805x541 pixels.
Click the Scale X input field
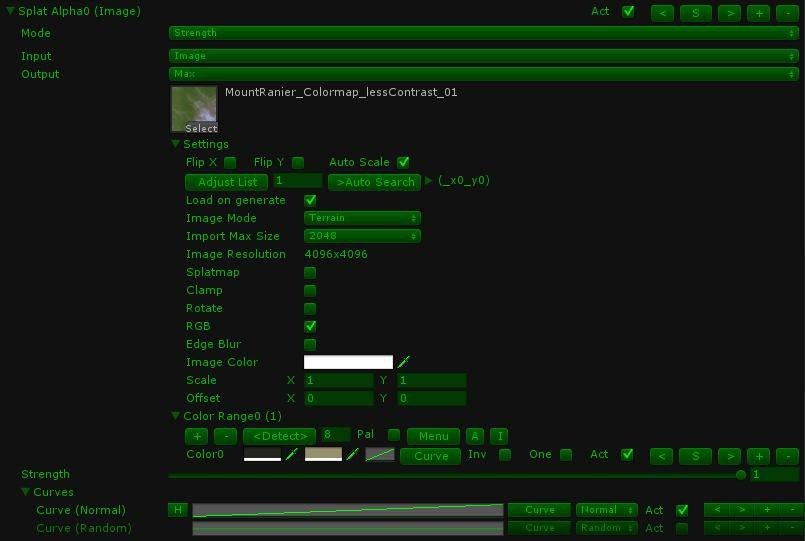click(x=339, y=380)
